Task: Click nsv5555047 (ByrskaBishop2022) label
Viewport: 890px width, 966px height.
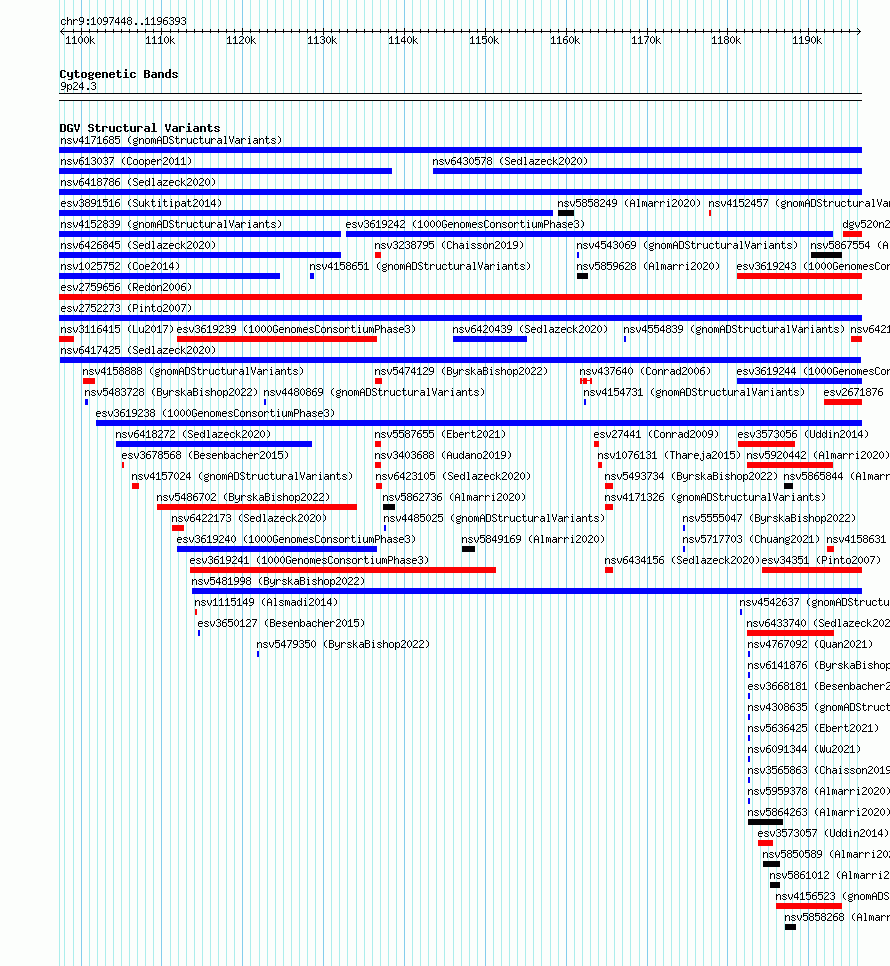Action: 769,518
